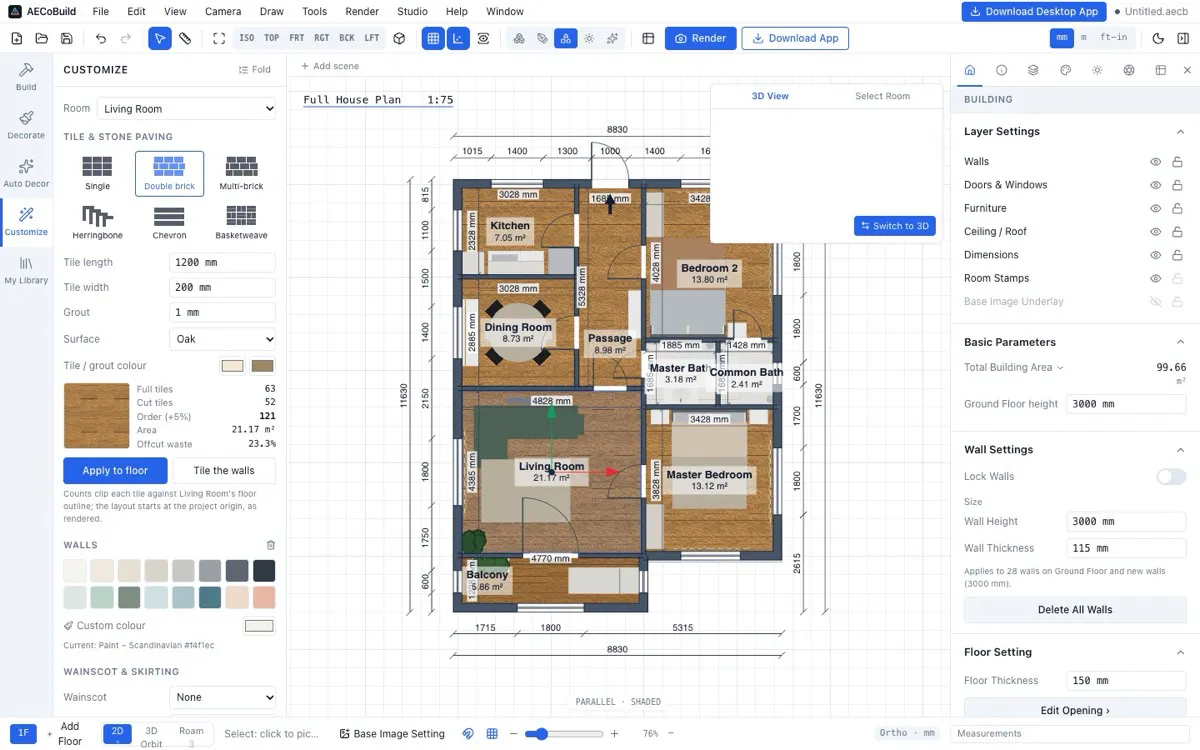Screen dimensions: 1200x750
Task: Save the project with floppy disk icon
Action: pos(66,38)
